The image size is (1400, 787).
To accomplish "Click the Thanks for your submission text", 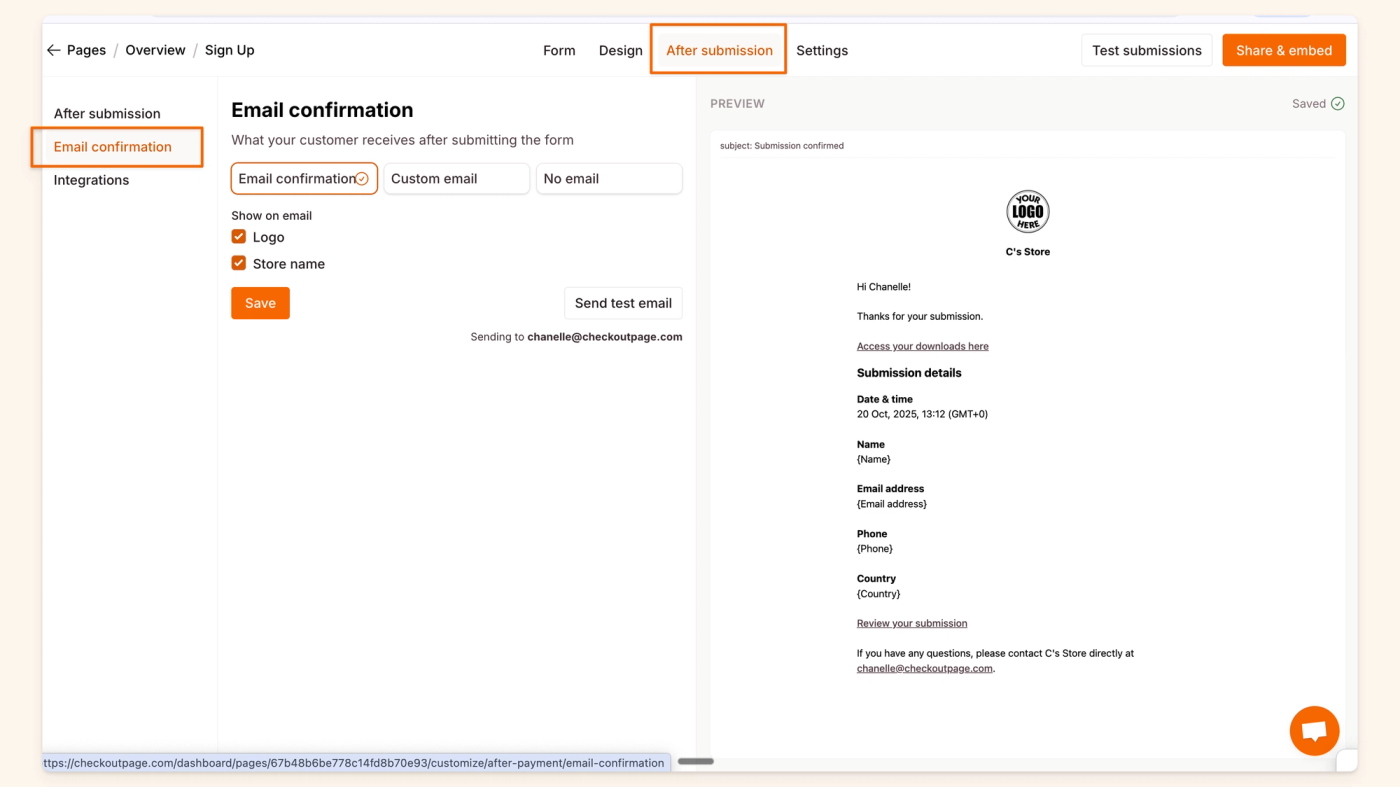I will click(x=920, y=316).
